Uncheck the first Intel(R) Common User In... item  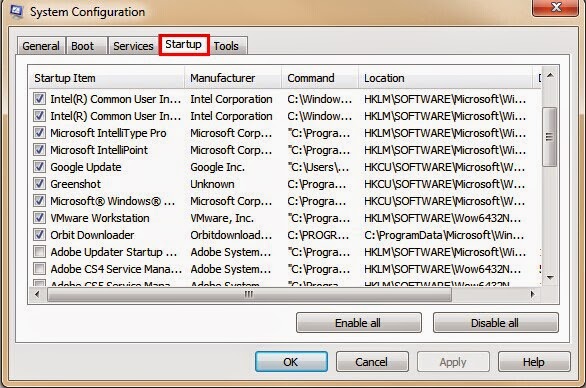click(x=39, y=99)
